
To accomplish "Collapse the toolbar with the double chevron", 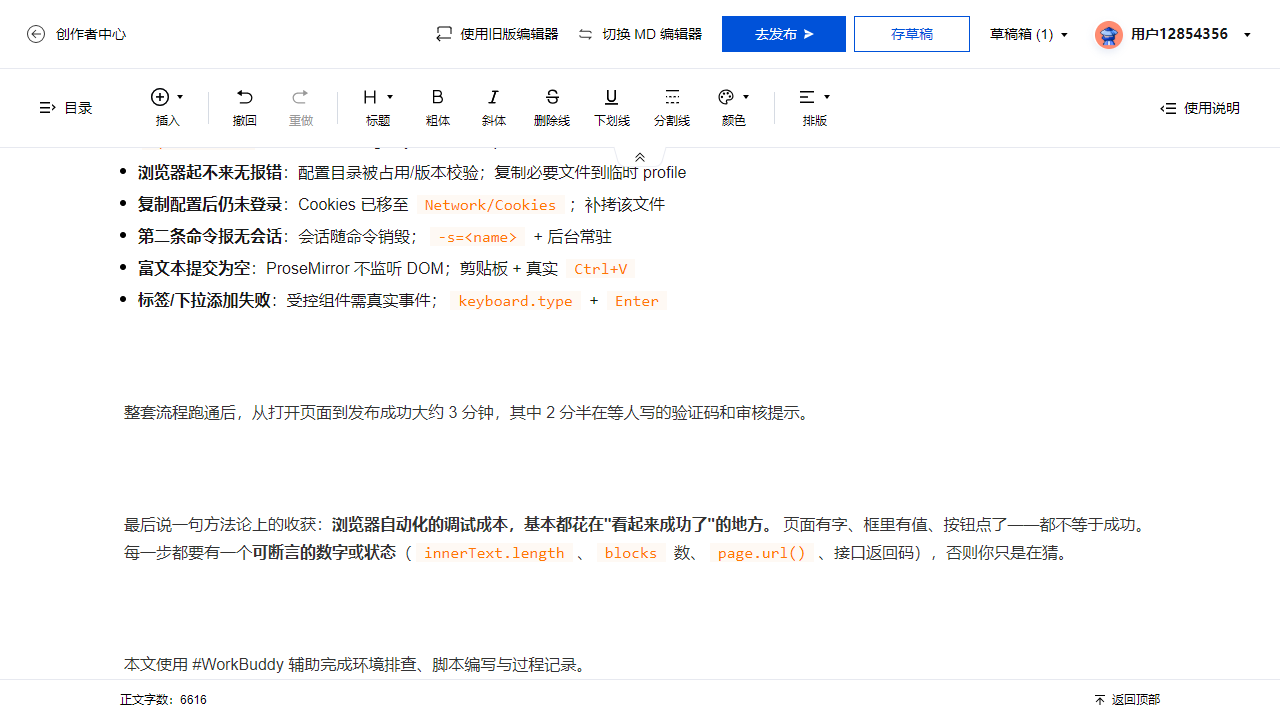I will 640,157.
